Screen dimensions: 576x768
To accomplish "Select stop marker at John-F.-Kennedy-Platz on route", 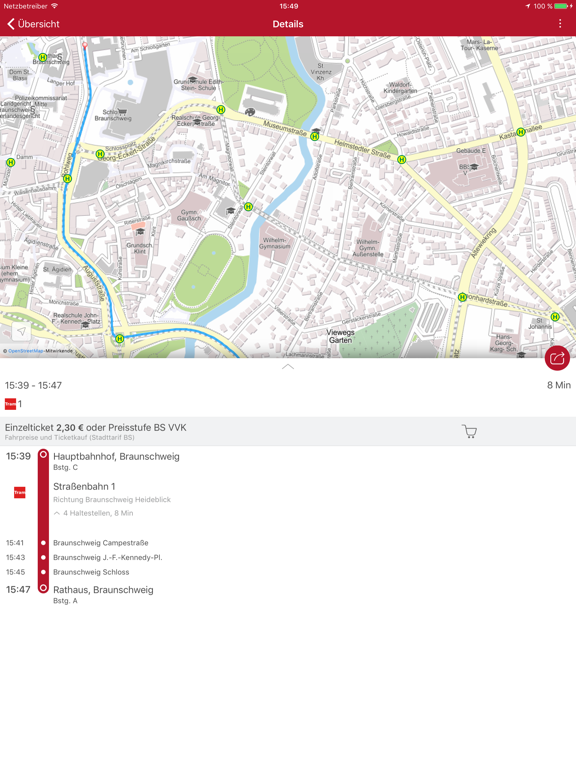I will (119, 338).
